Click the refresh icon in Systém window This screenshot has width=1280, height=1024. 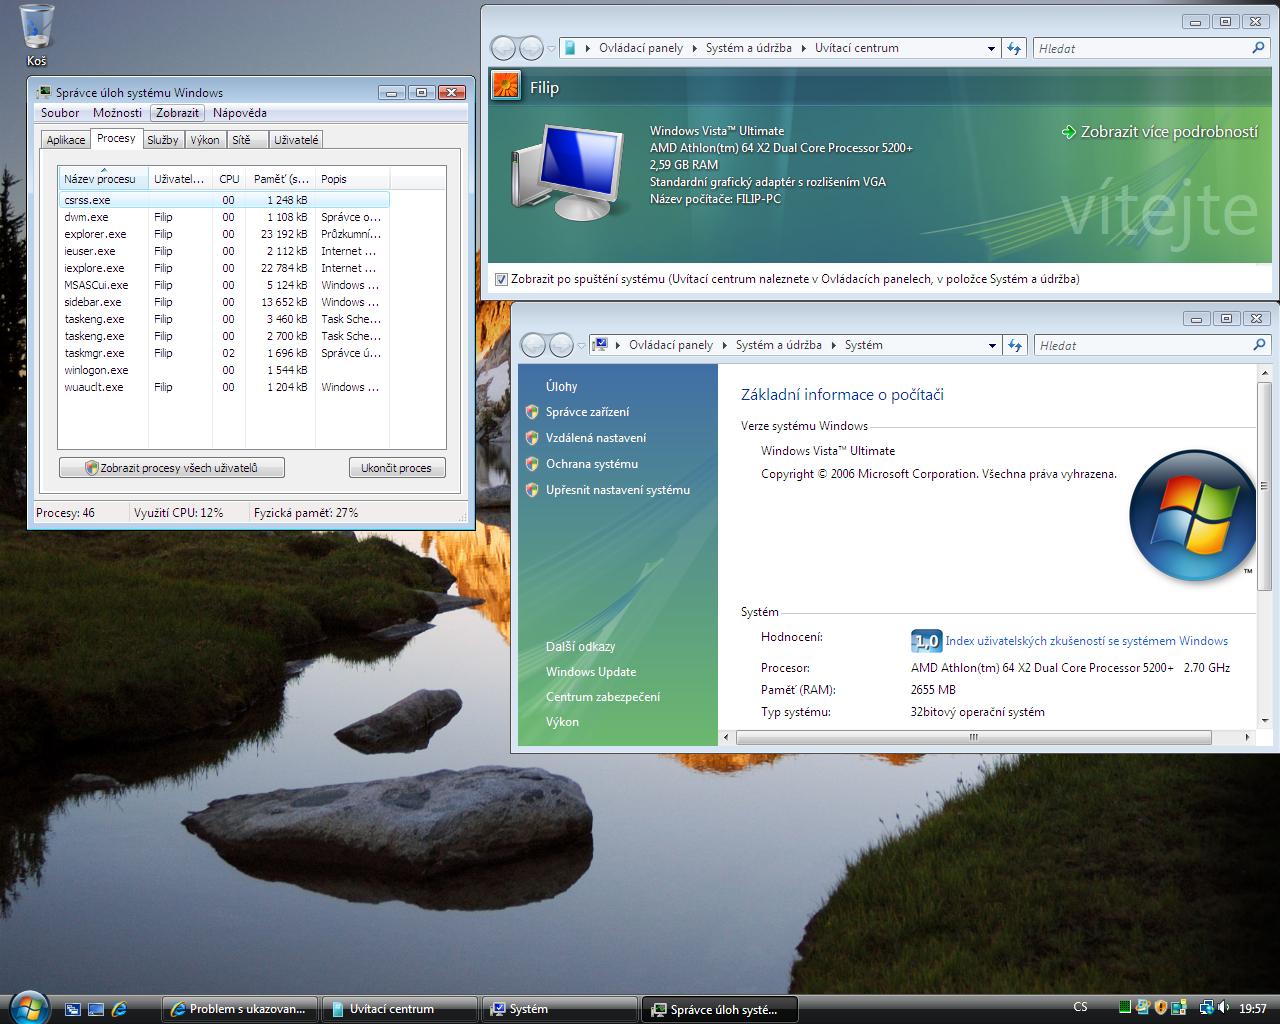(1015, 345)
